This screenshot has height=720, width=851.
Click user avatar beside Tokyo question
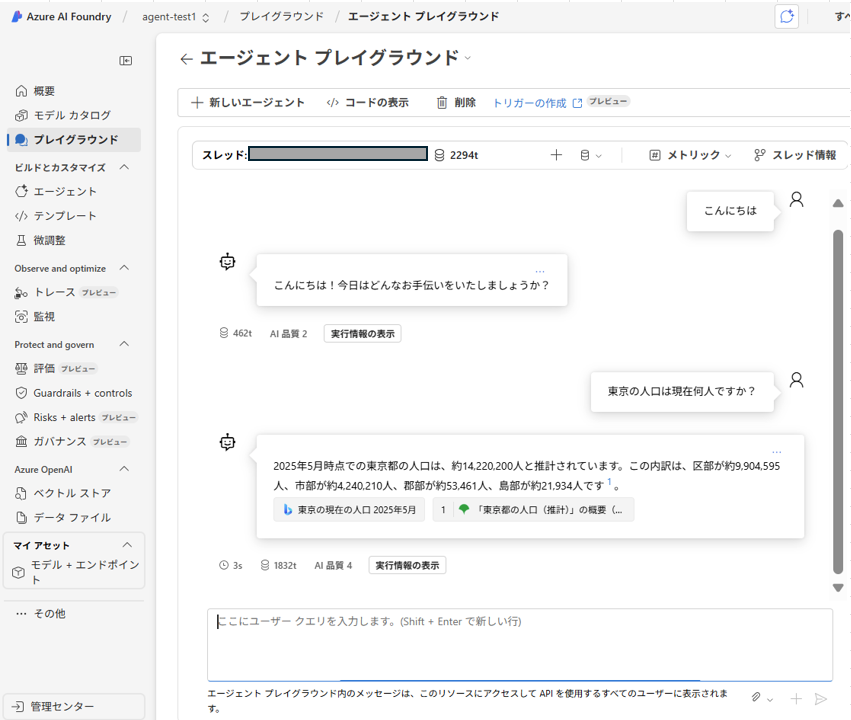point(796,380)
